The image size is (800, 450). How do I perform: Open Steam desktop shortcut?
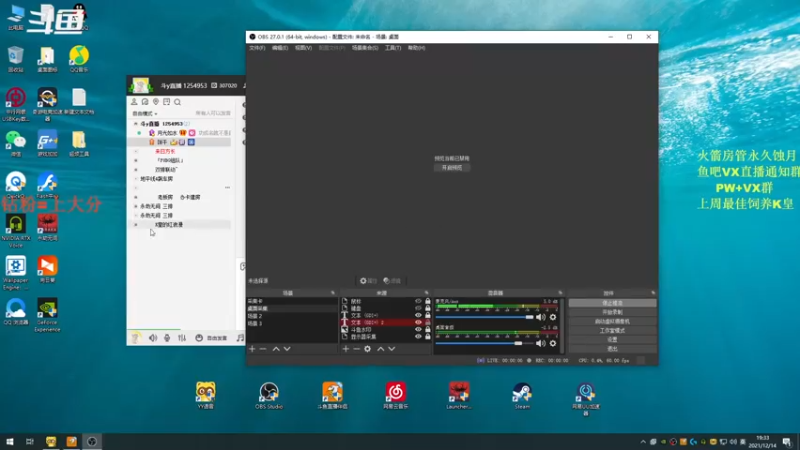click(x=522, y=395)
